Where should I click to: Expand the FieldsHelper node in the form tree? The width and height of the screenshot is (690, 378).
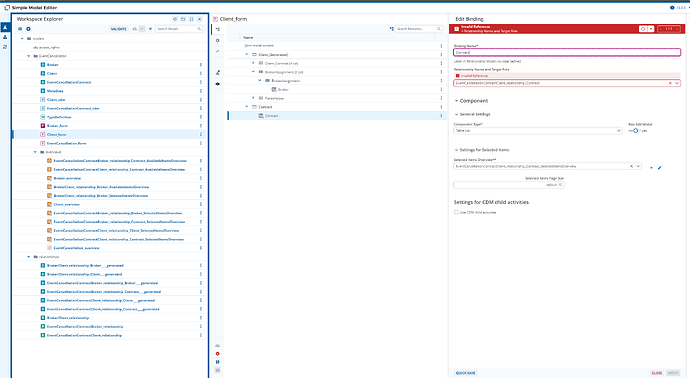click(253, 98)
